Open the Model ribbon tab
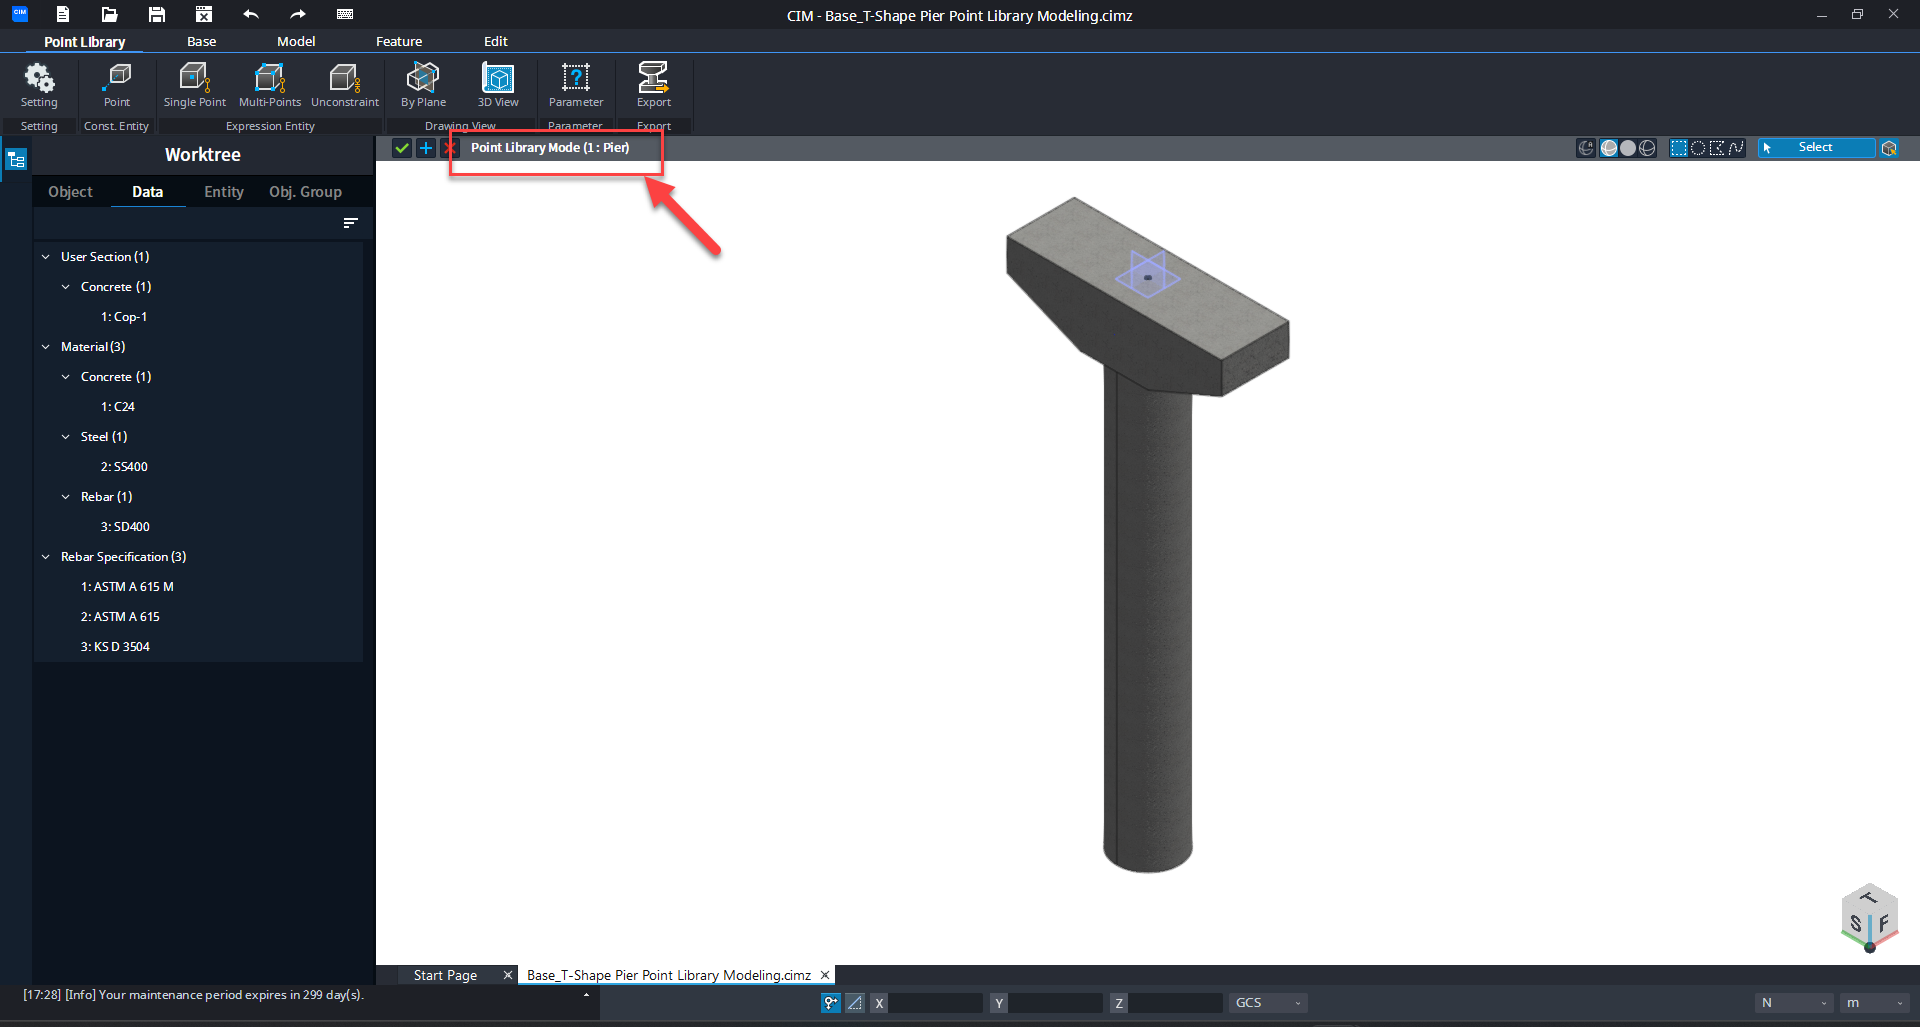 pos(296,41)
